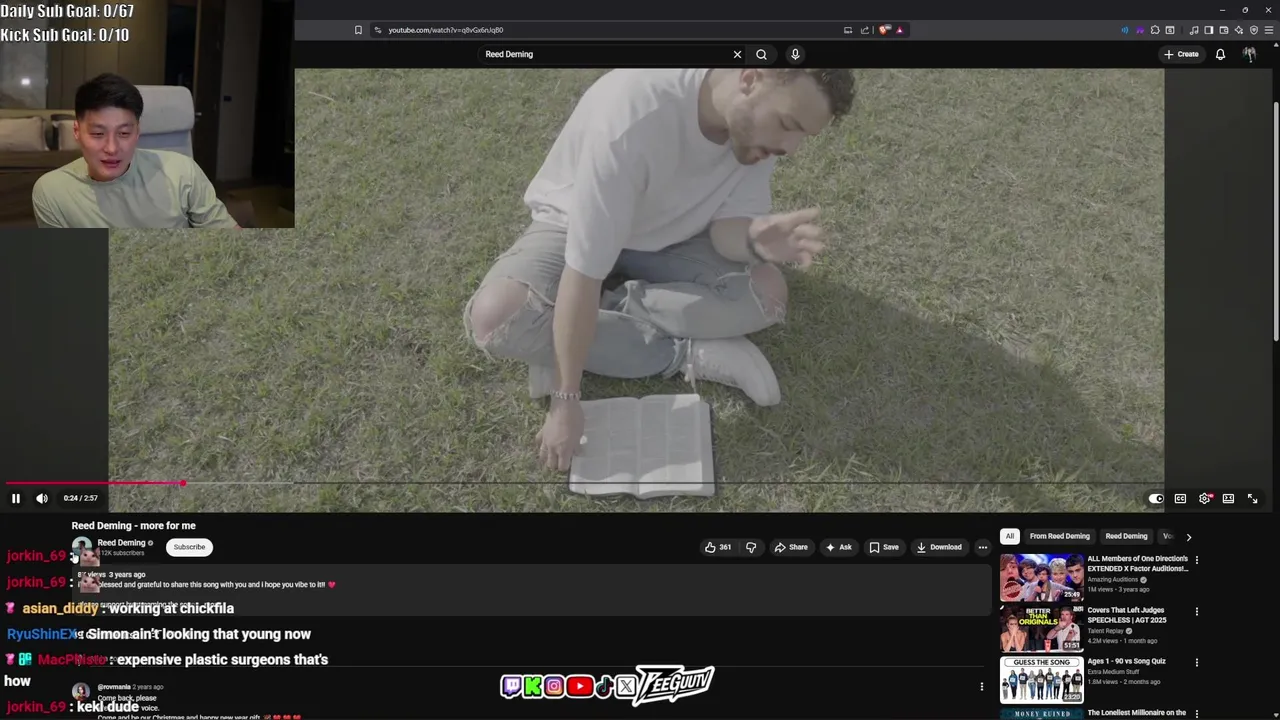Select the From Reed Deming chip

[1059, 536]
